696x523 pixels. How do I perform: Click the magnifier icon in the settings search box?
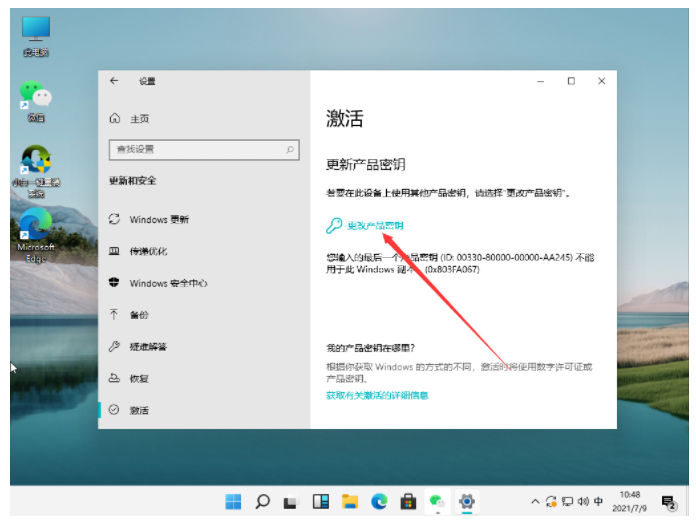coord(290,149)
